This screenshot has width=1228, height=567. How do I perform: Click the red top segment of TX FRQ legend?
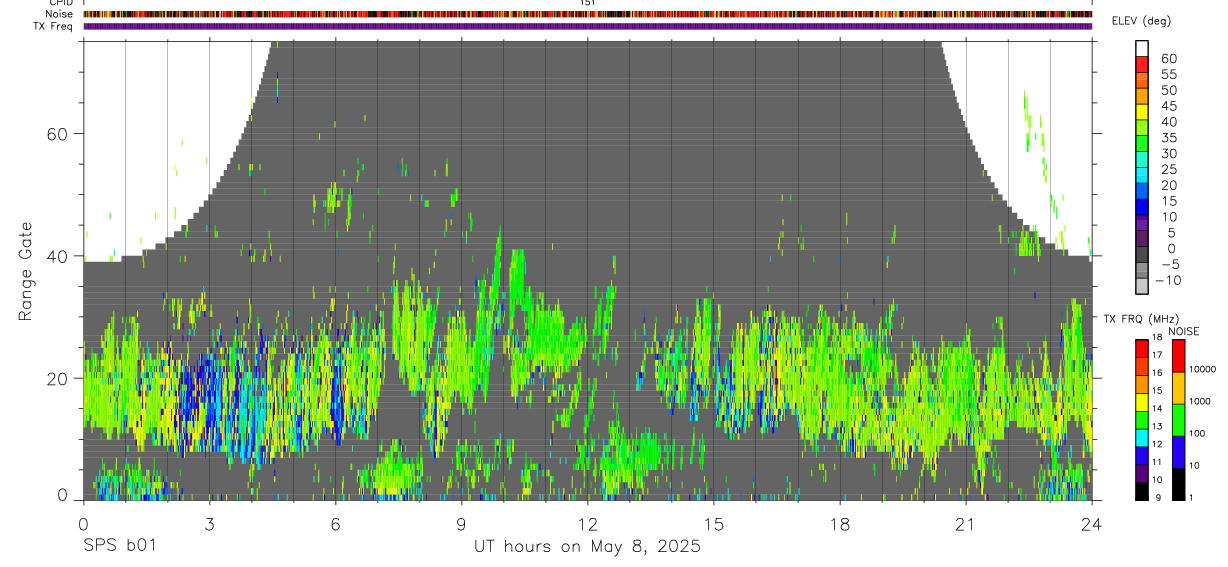(1142, 348)
